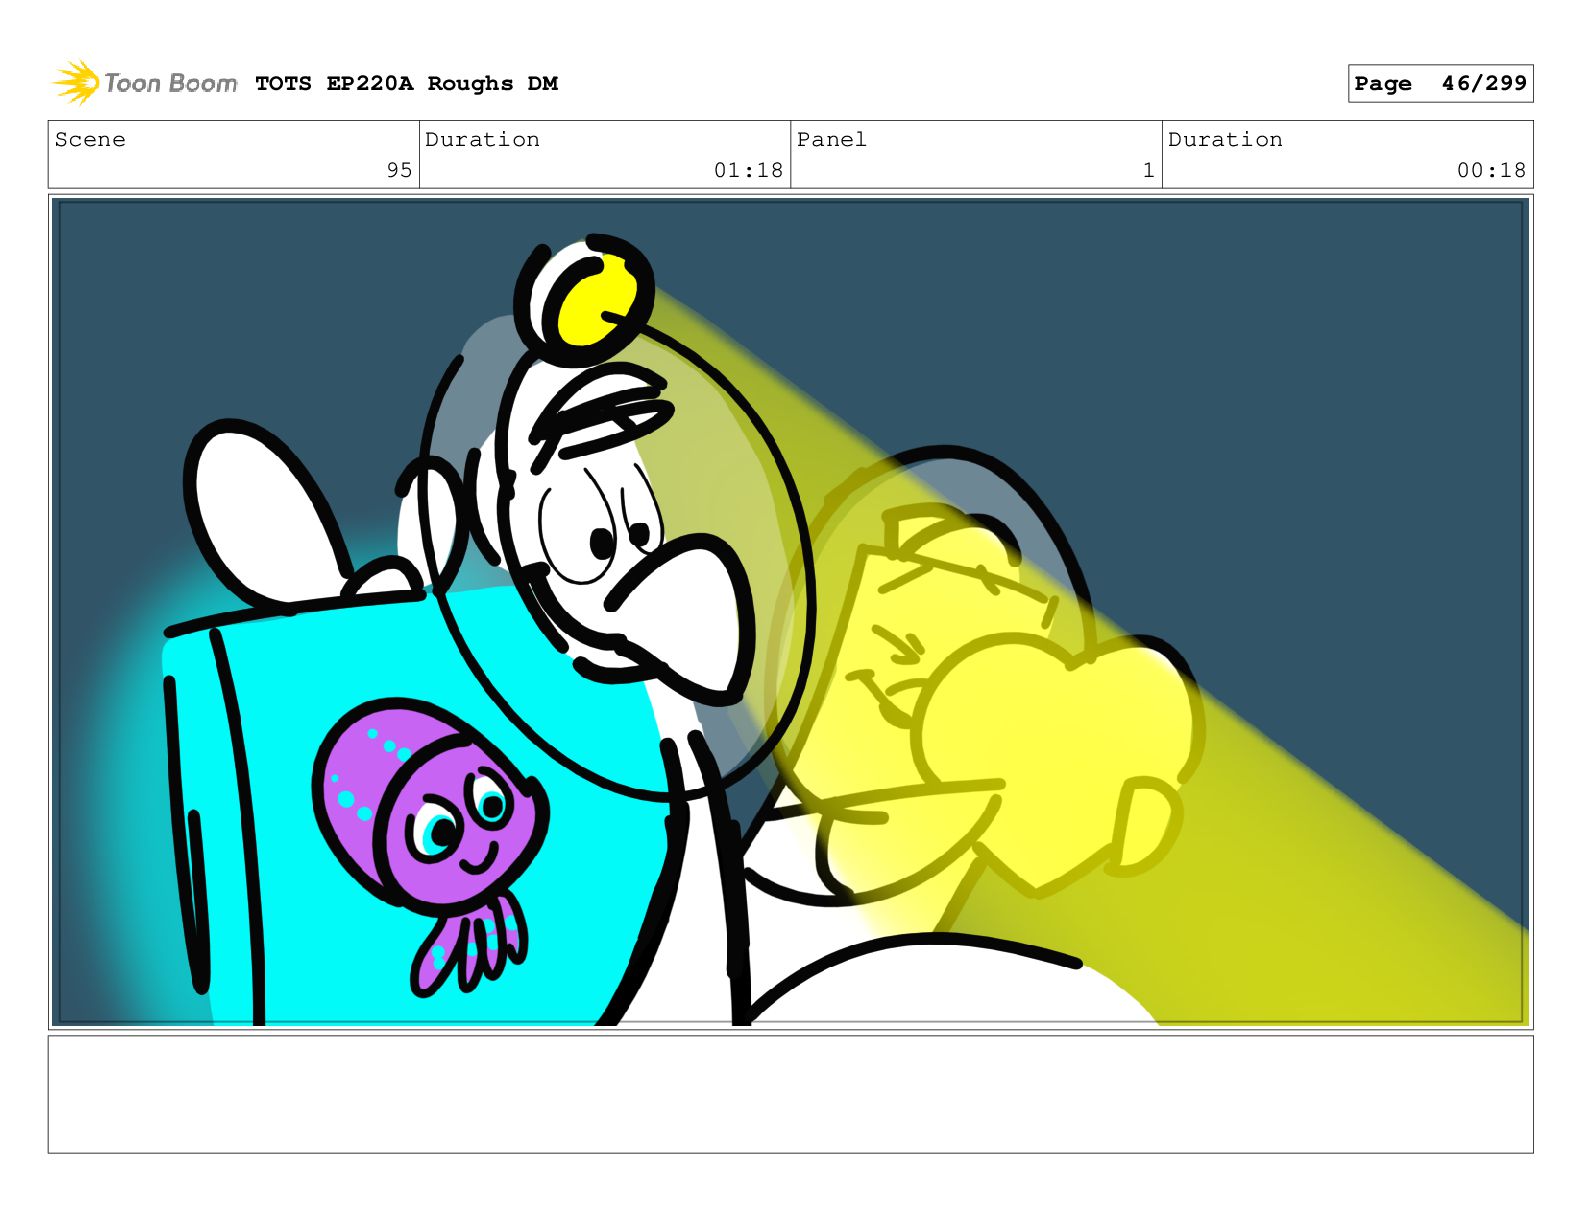The width and height of the screenshot is (1582, 1225).
Task: Select the panel duration '00:18'
Action: point(1491,170)
